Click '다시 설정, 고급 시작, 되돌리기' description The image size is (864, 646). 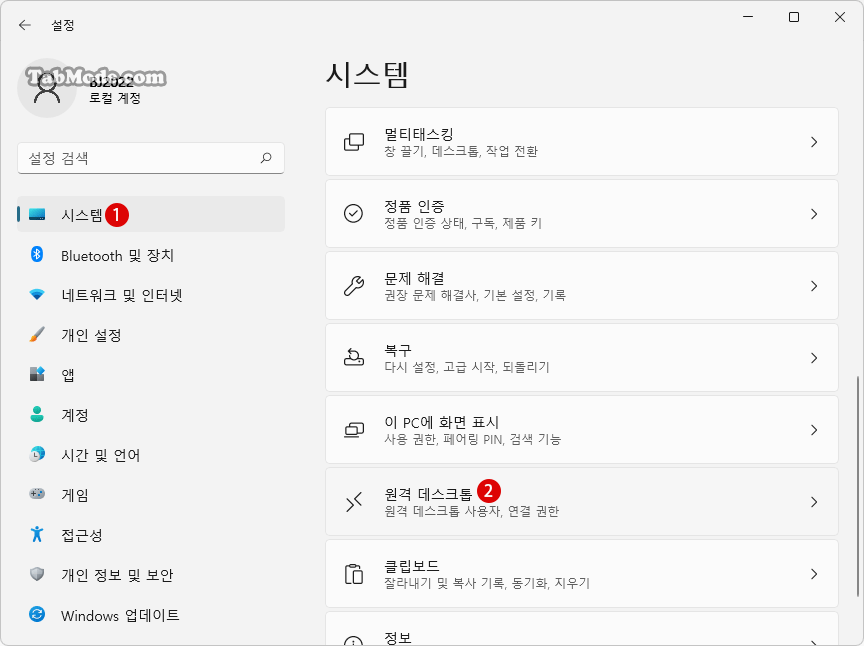tap(467, 367)
